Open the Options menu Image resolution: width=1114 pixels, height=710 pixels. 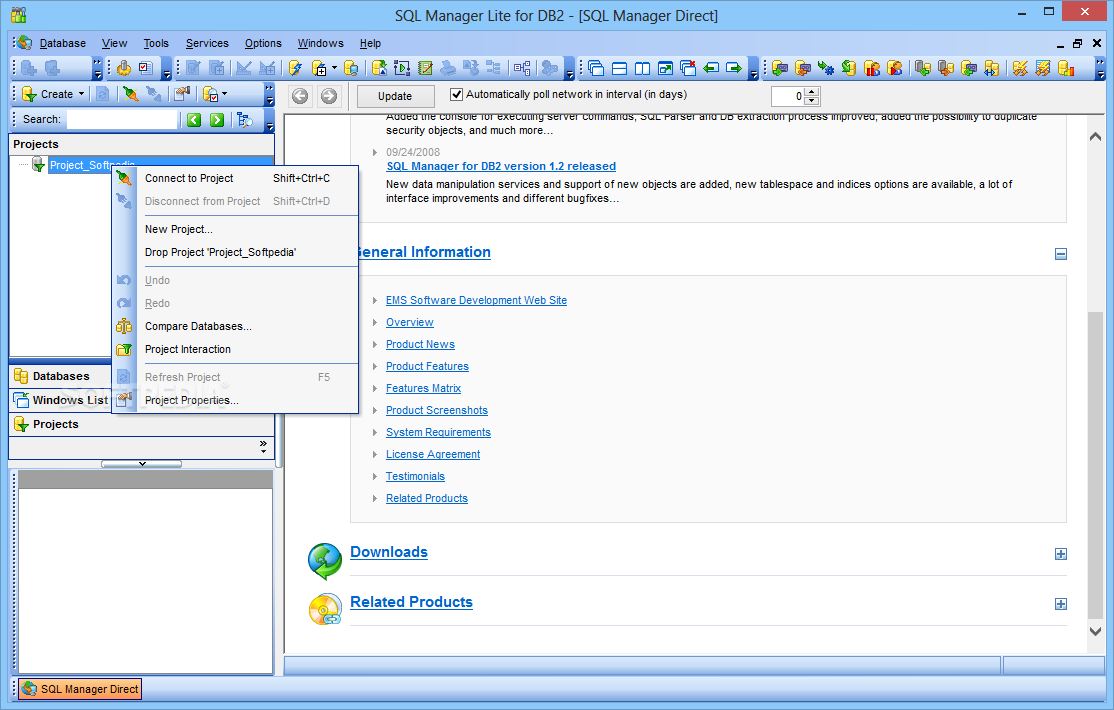coord(264,43)
